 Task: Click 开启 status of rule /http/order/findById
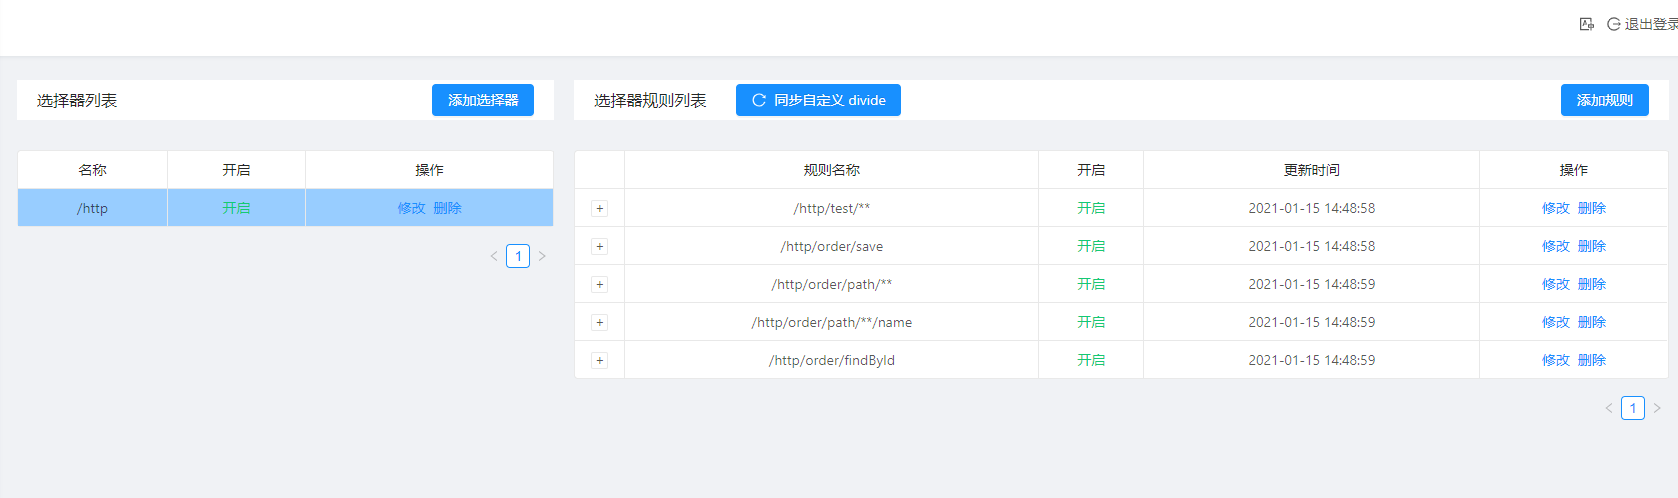1091,360
